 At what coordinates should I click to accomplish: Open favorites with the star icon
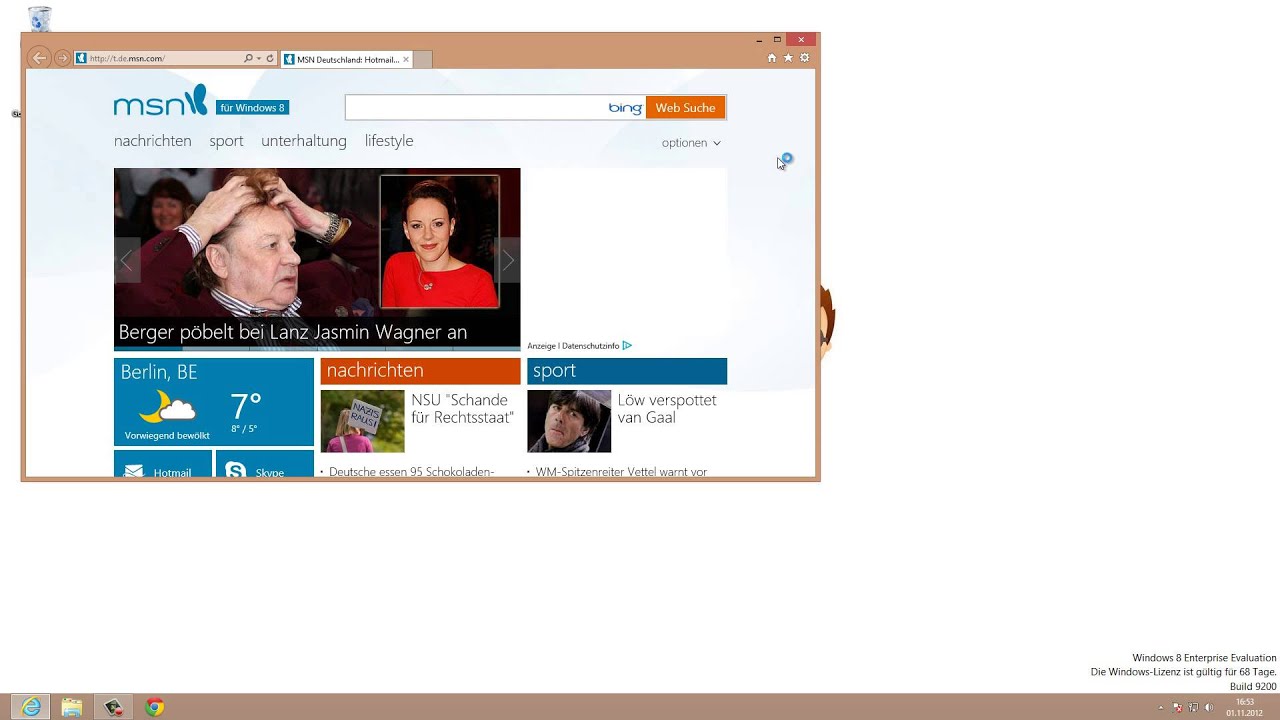click(x=788, y=58)
